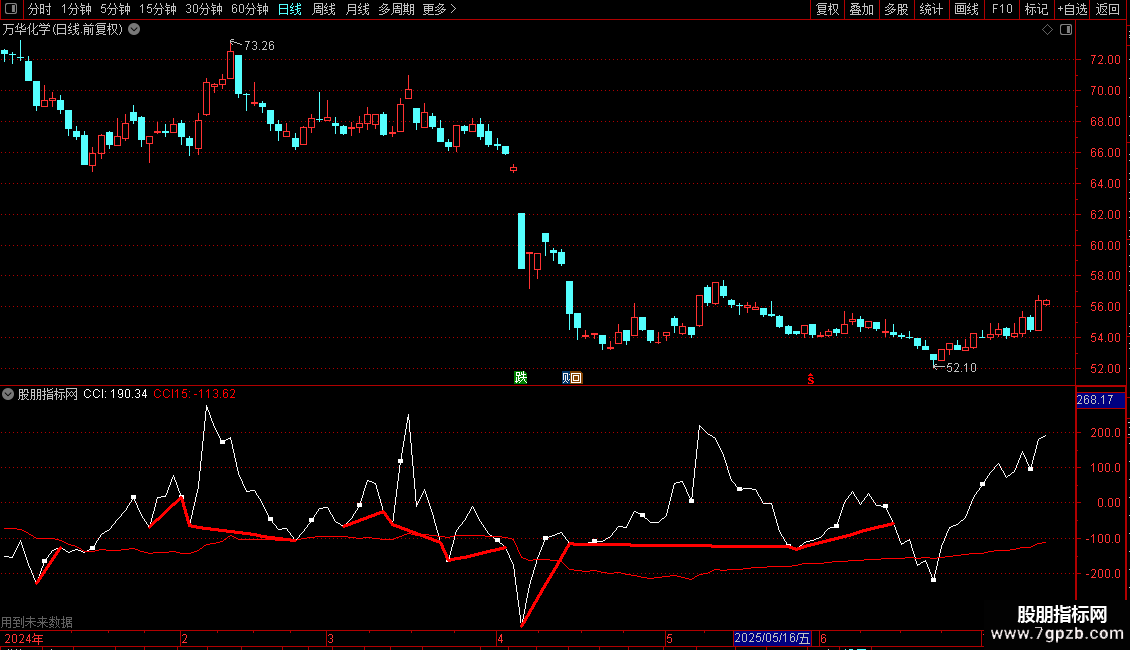The width and height of the screenshot is (1130, 650).
Task: Click the orange square marker beside 财
Action: pyautogui.click(x=576, y=378)
